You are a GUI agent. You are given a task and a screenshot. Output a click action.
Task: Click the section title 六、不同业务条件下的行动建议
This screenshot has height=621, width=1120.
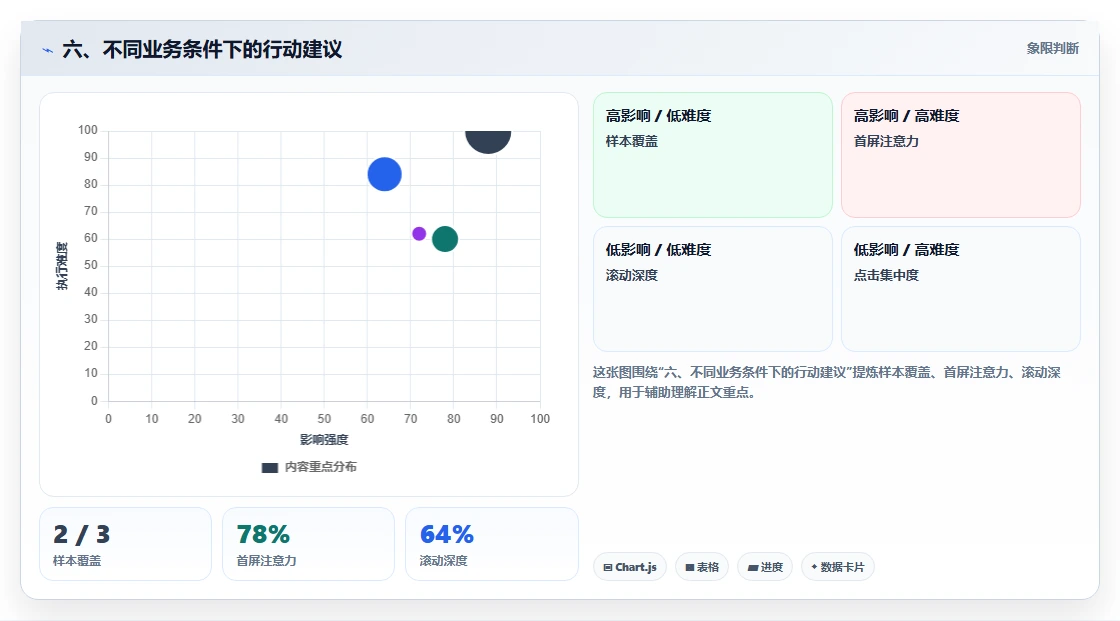pos(202,49)
